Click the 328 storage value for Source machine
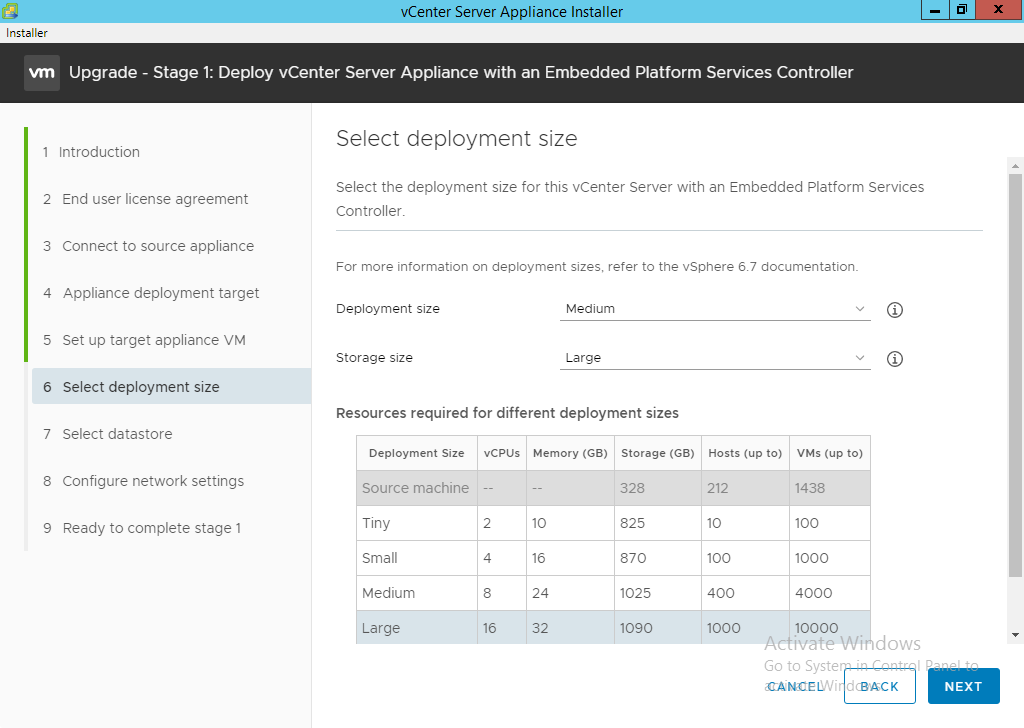1024x728 pixels. coord(632,488)
